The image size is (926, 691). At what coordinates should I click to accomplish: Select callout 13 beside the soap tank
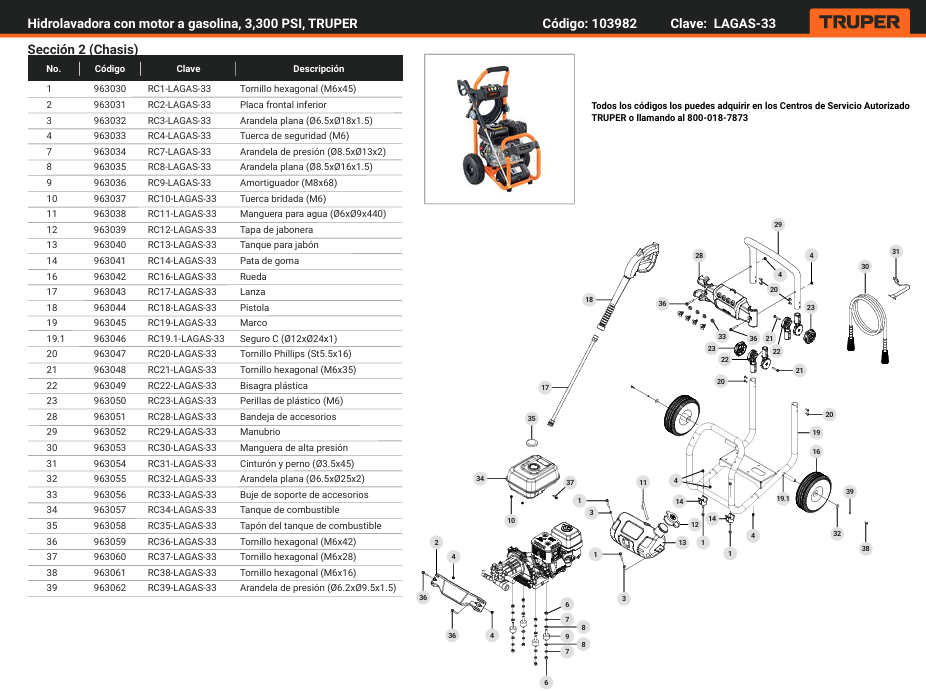click(682, 542)
